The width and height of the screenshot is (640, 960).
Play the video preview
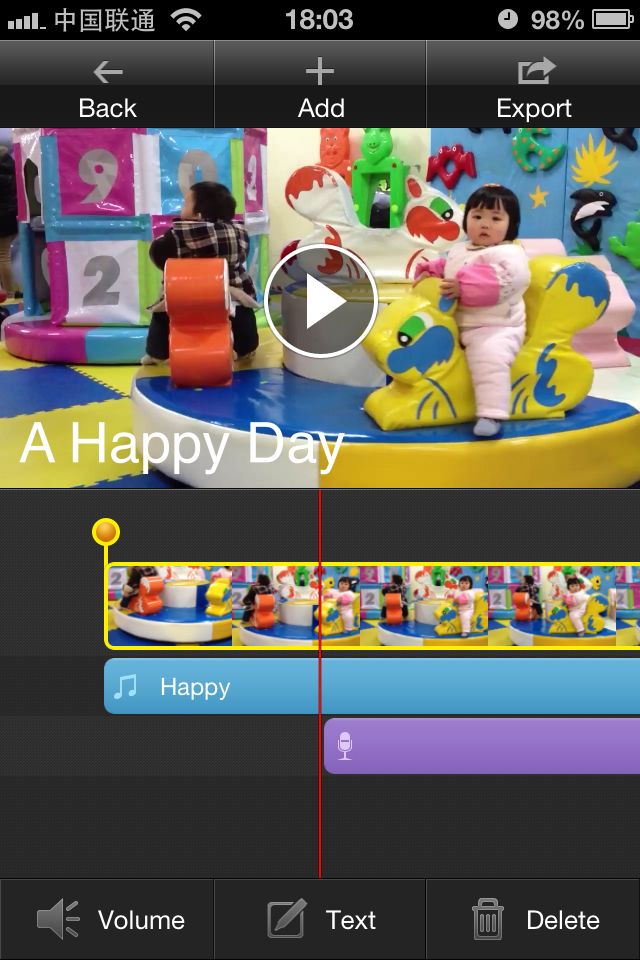pos(320,301)
